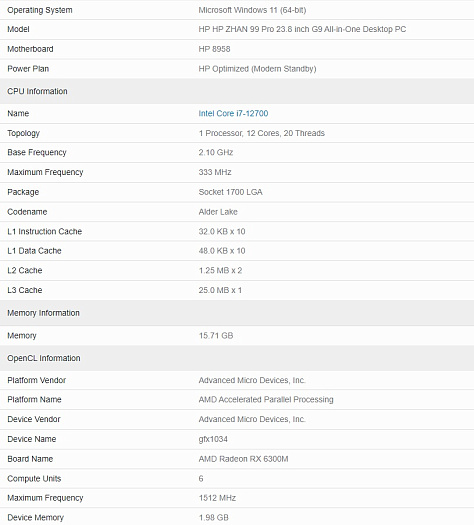
Task: Click the OpenCL Information section header
Action: pos(44,358)
